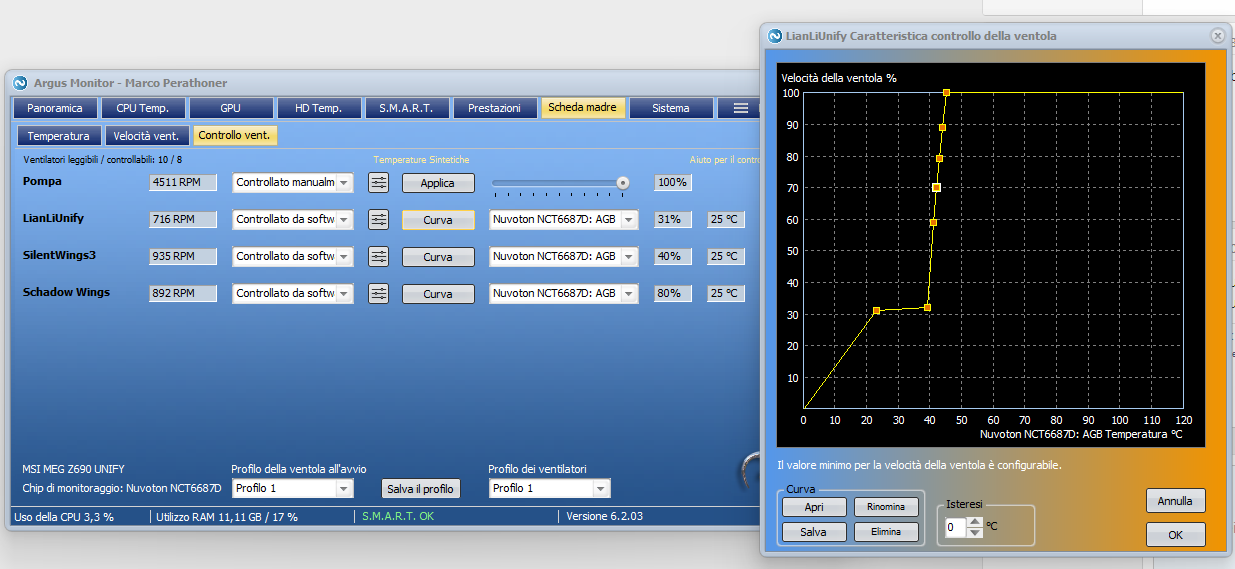Click Versione 6.2.03 in status bar

(x=605, y=517)
